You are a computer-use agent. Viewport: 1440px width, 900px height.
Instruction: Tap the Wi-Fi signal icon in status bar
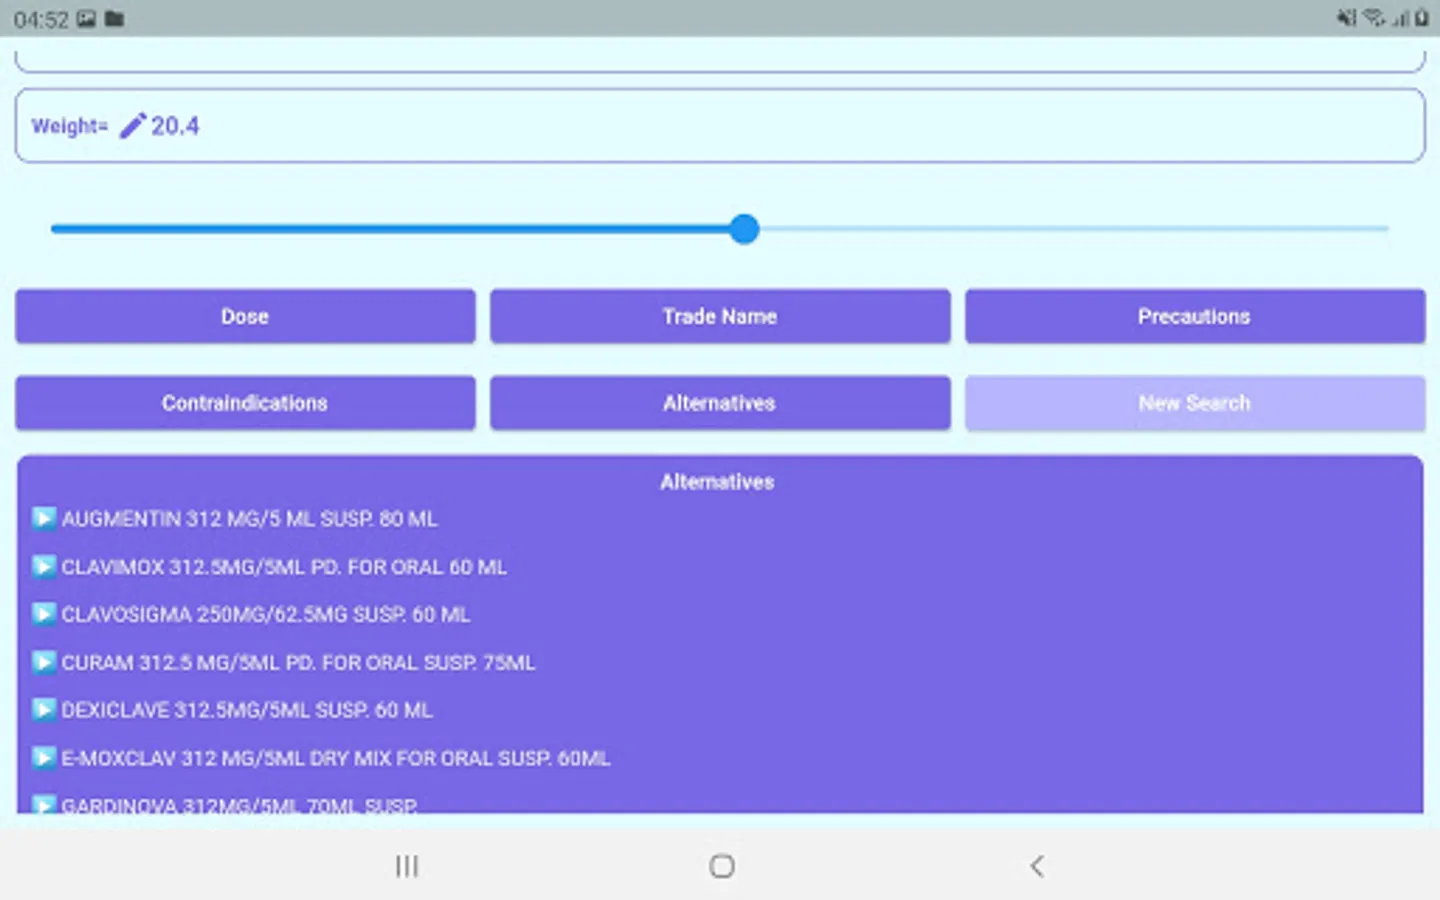1375,18
